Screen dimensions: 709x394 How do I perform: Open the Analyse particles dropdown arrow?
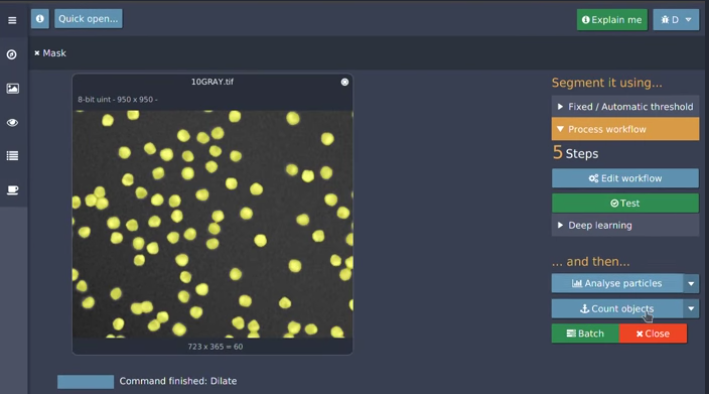click(691, 284)
